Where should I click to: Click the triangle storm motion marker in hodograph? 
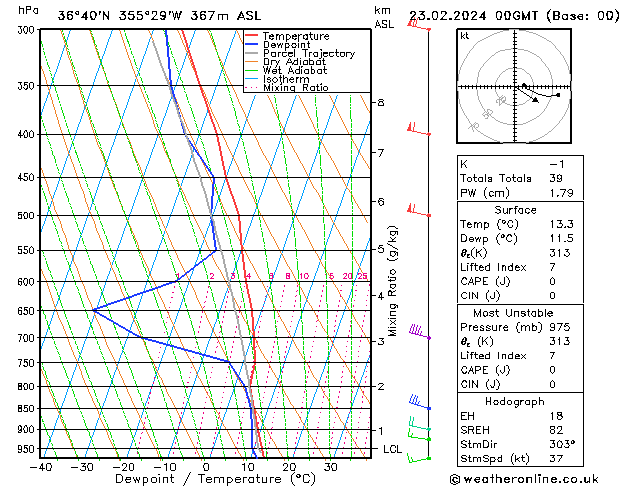coord(535,99)
